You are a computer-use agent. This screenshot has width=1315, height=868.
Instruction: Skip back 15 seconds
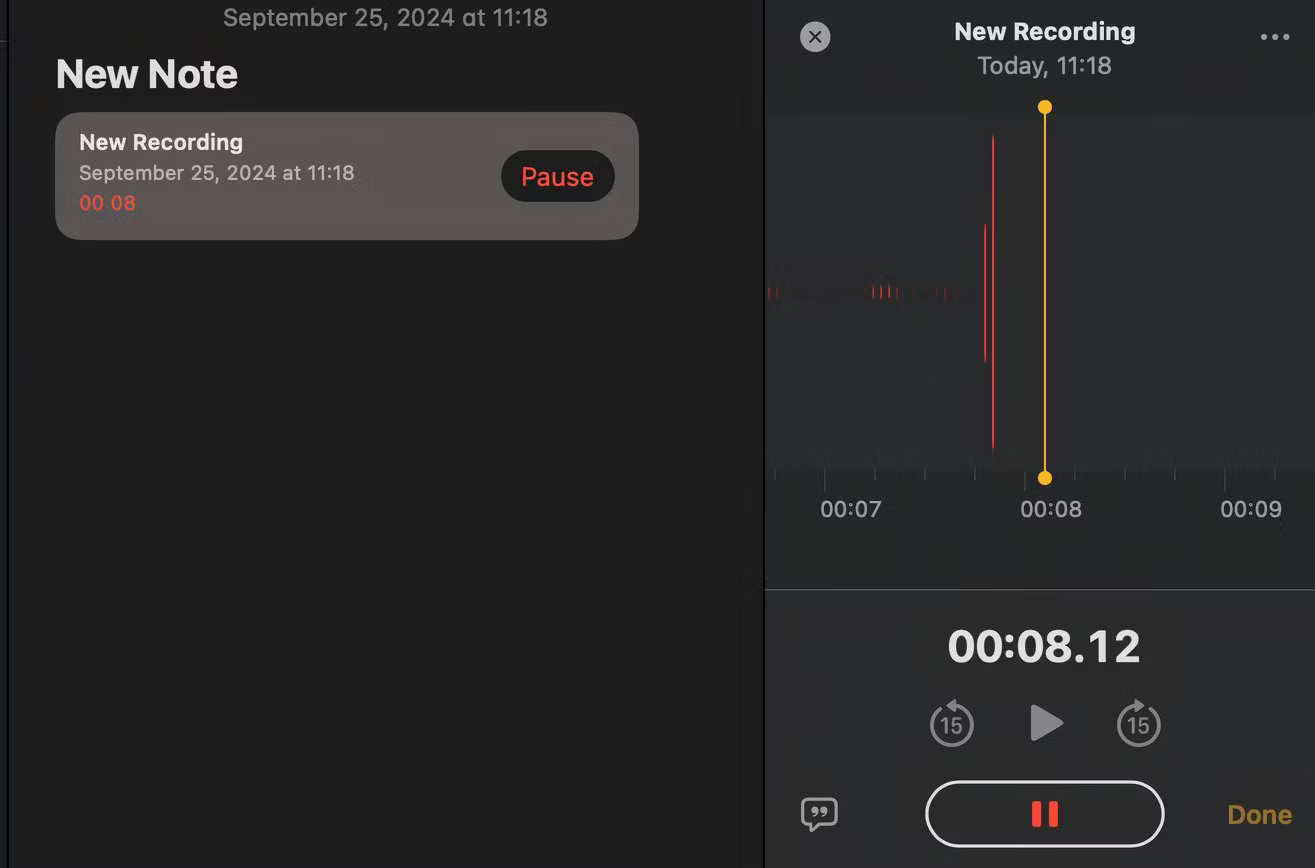[951, 723]
